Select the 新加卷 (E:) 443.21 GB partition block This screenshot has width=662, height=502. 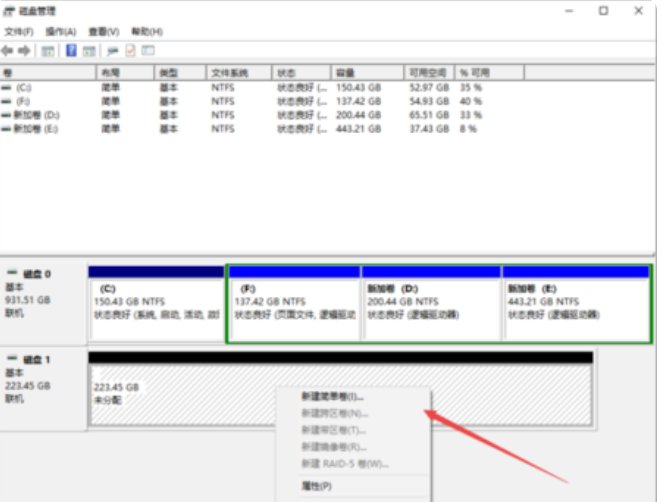pyautogui.click(x=576, y=303)
